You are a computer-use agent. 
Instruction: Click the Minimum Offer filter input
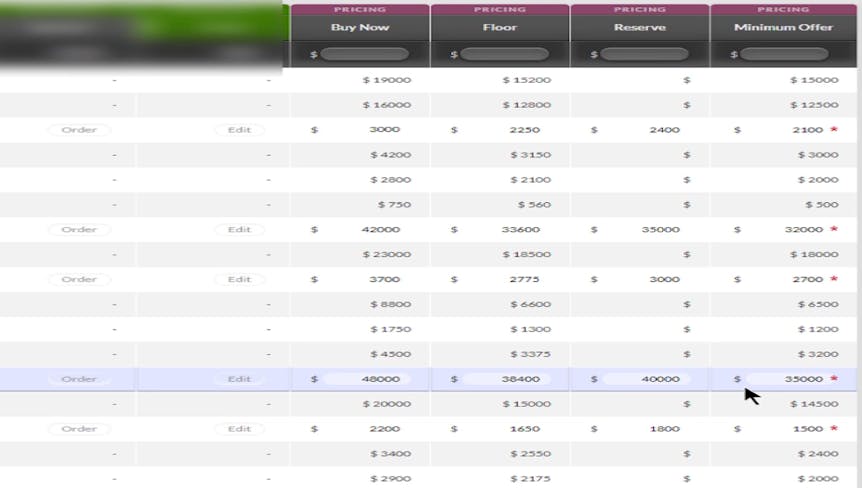[784, 54]
